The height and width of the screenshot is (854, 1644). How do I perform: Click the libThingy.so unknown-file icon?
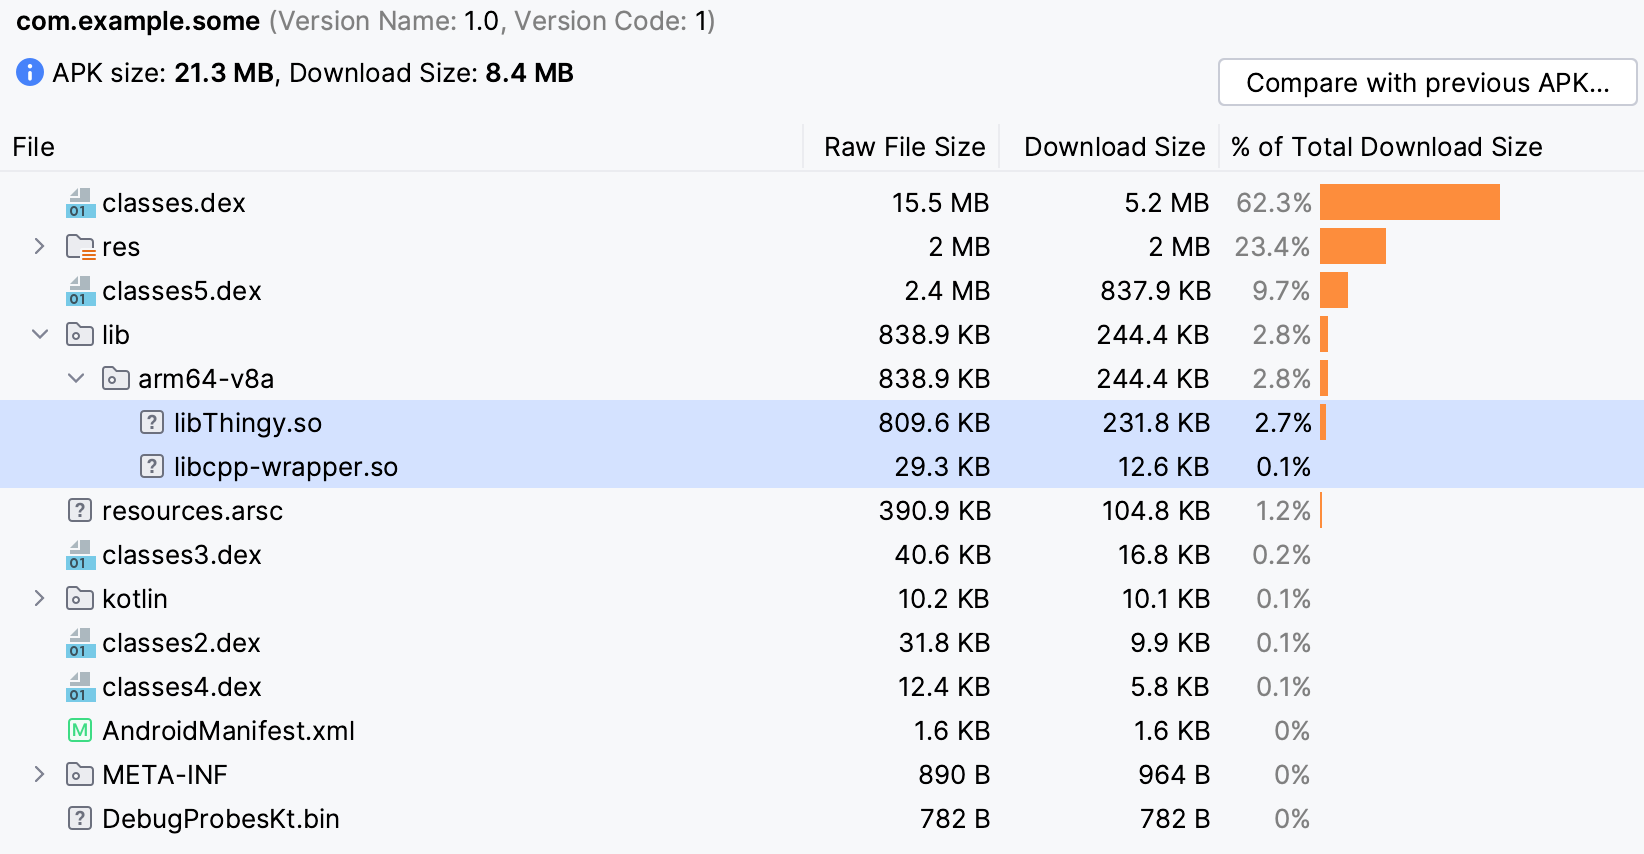[x=152, y=423]
